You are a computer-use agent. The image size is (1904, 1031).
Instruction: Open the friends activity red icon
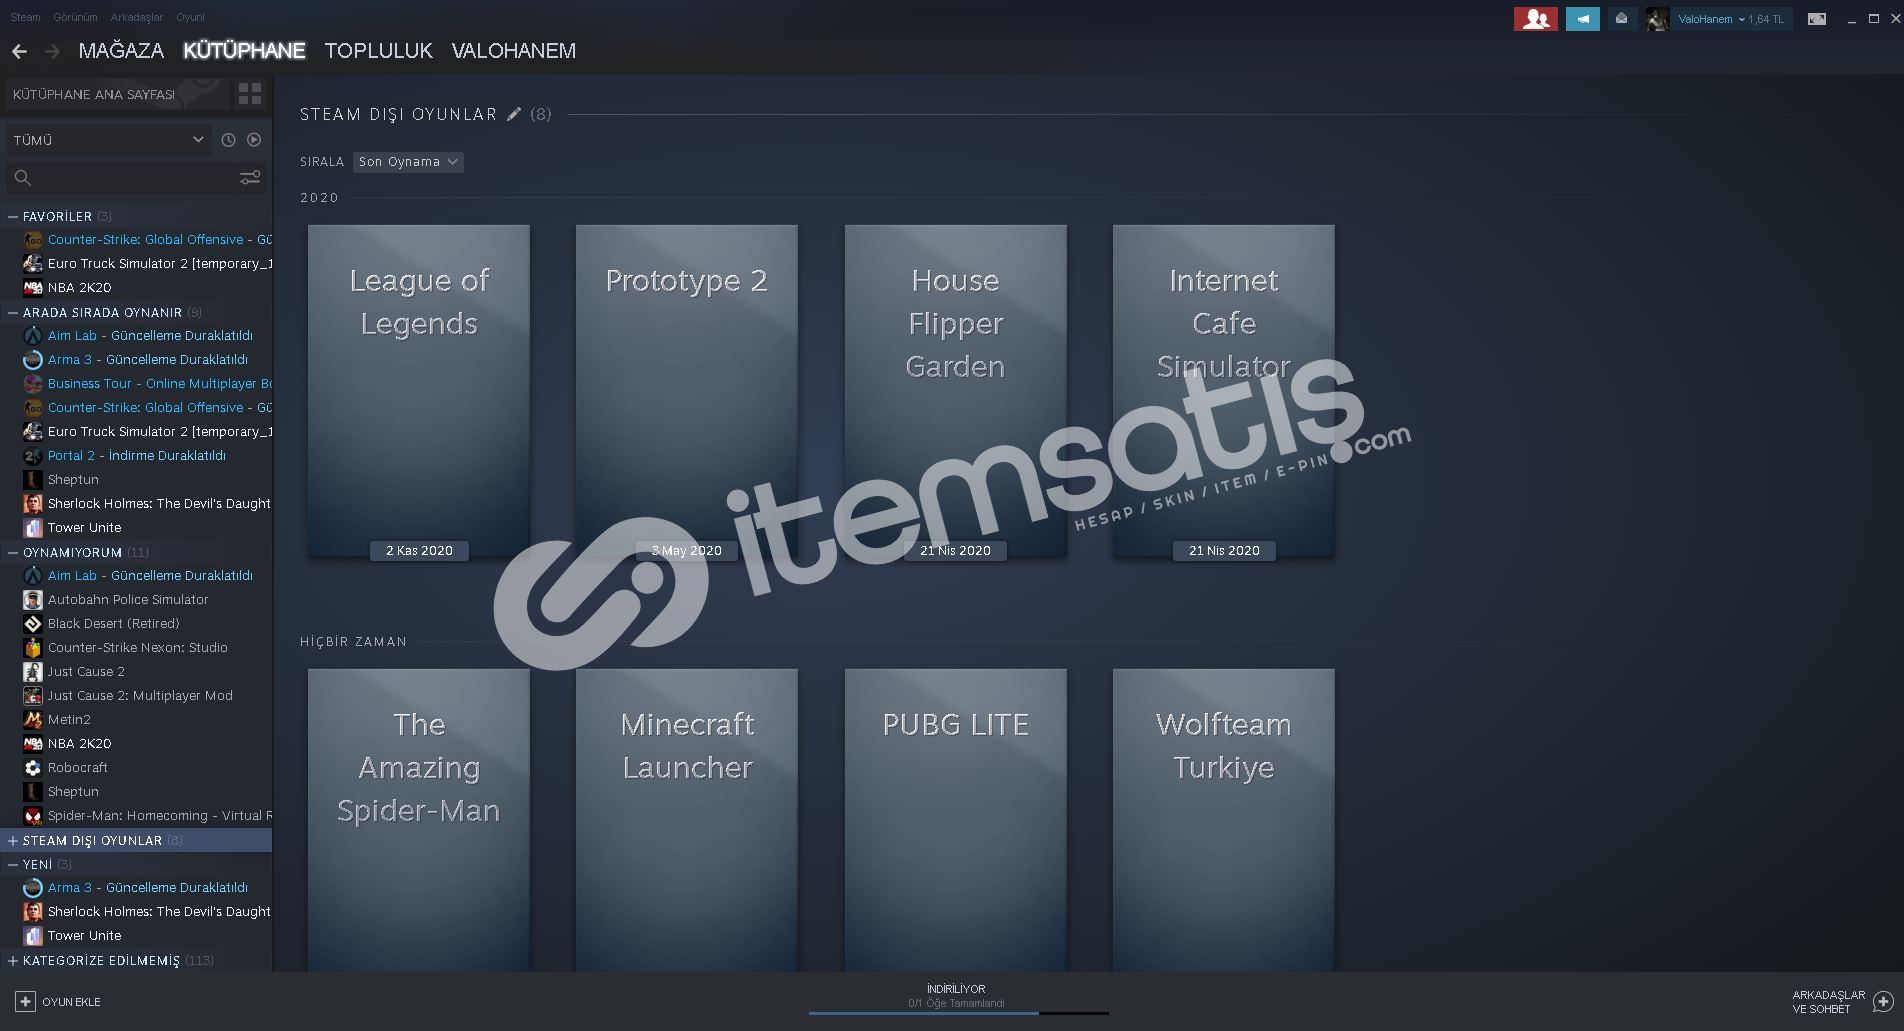(x=1535, y=19)
